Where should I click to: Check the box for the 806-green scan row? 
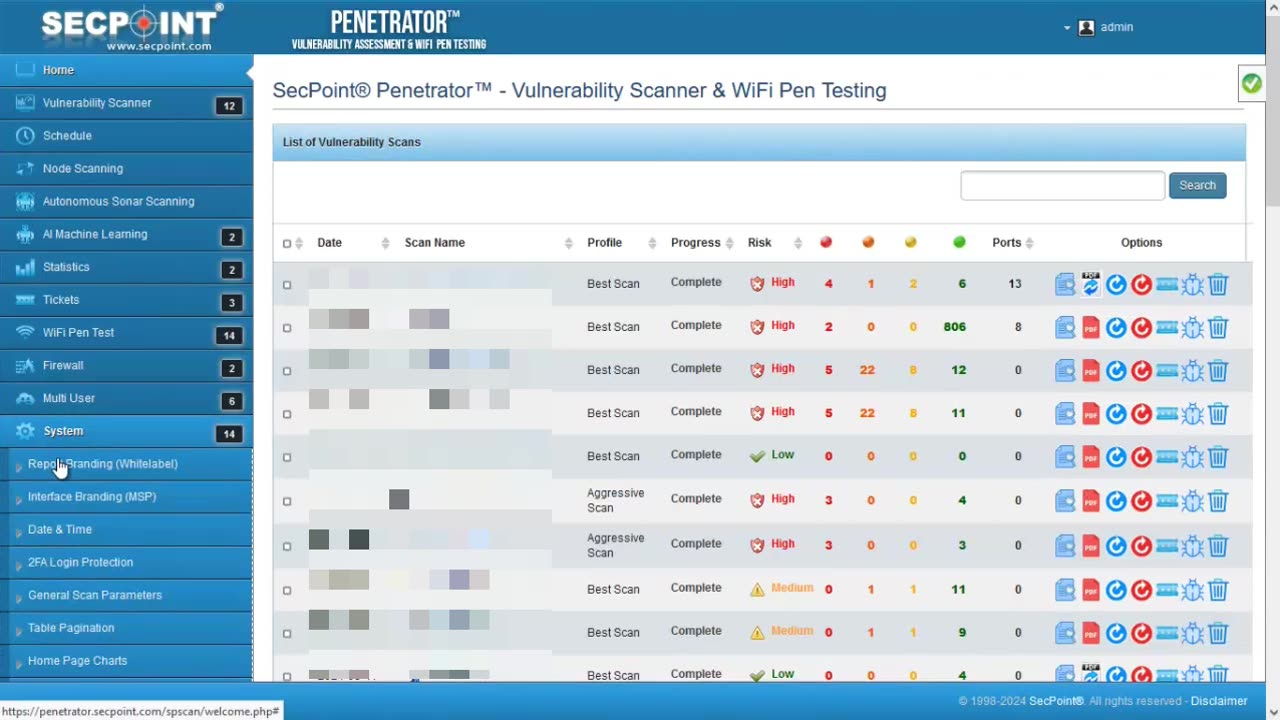click(287, 328)
